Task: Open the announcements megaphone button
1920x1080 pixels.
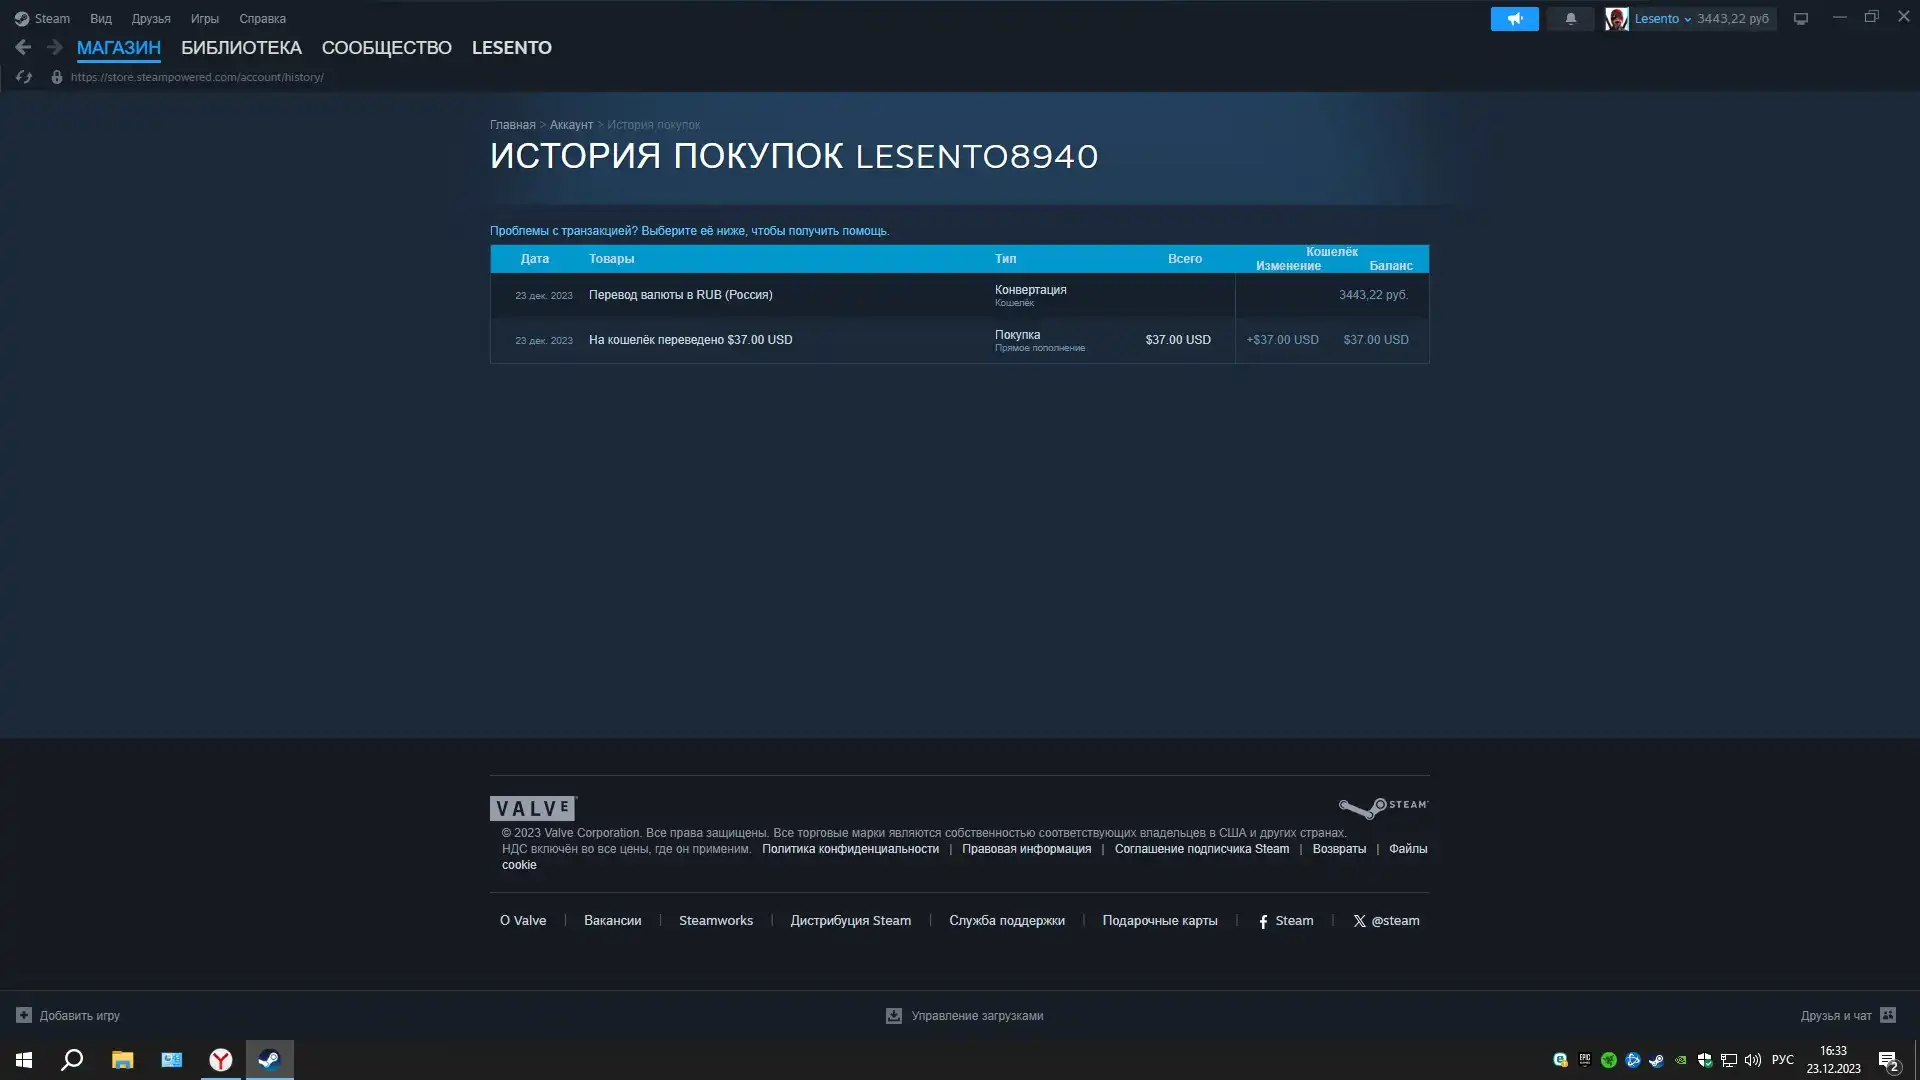Action: 1514,19
